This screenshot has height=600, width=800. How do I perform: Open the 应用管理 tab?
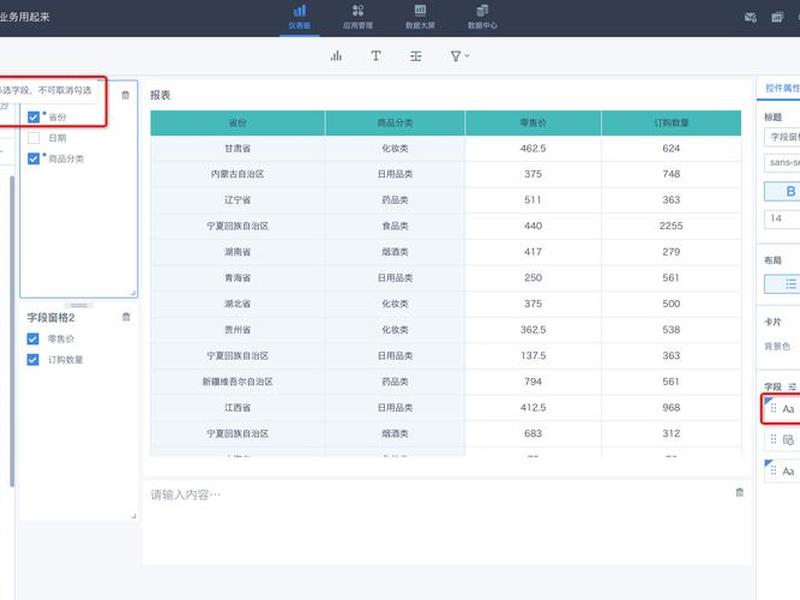pos(358,17)
